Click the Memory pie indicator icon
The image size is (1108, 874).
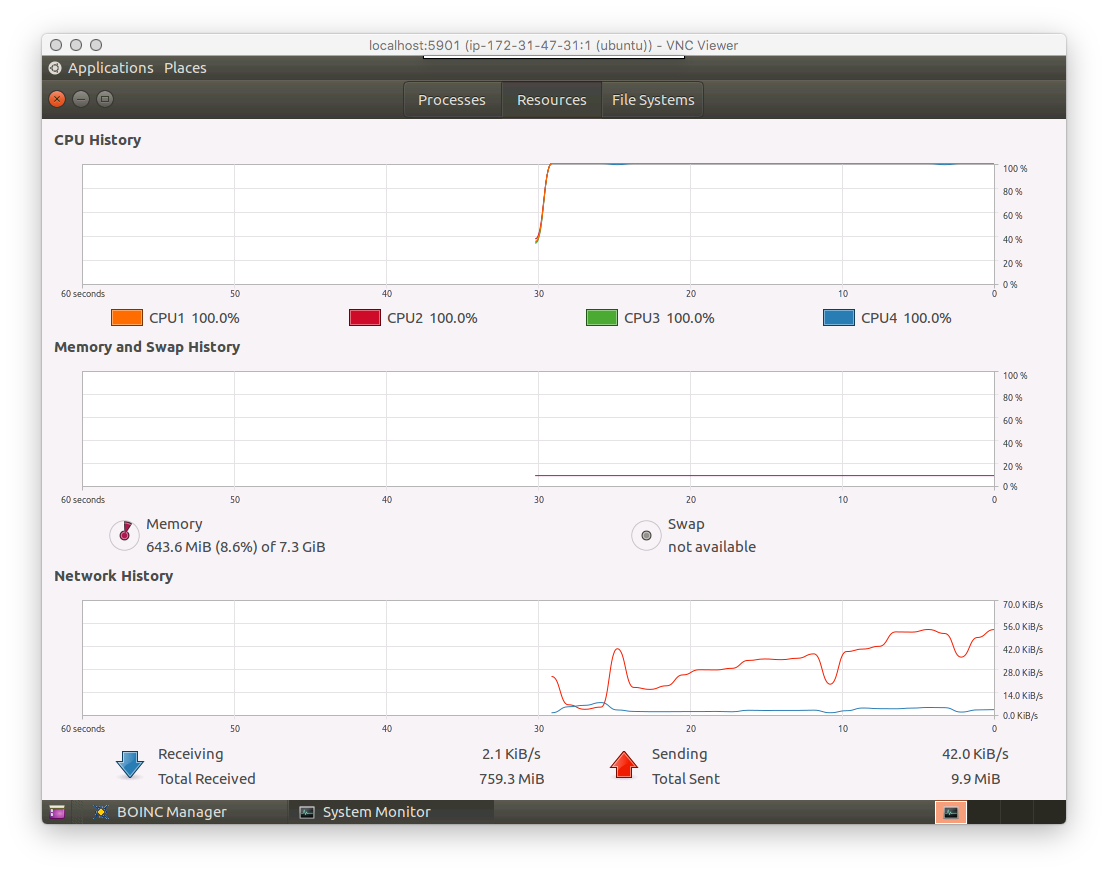[124, 535]
